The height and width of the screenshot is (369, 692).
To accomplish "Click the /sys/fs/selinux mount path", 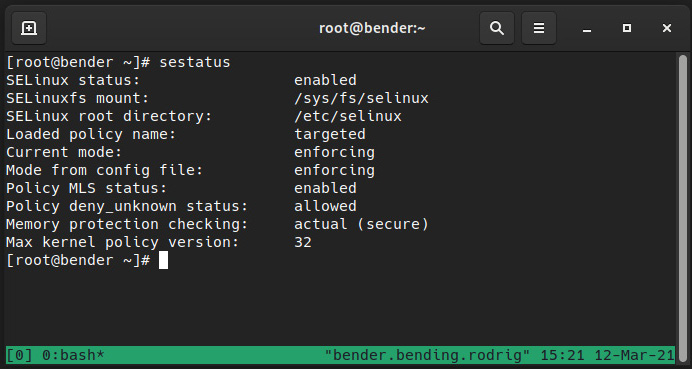I will click(361, 98).
